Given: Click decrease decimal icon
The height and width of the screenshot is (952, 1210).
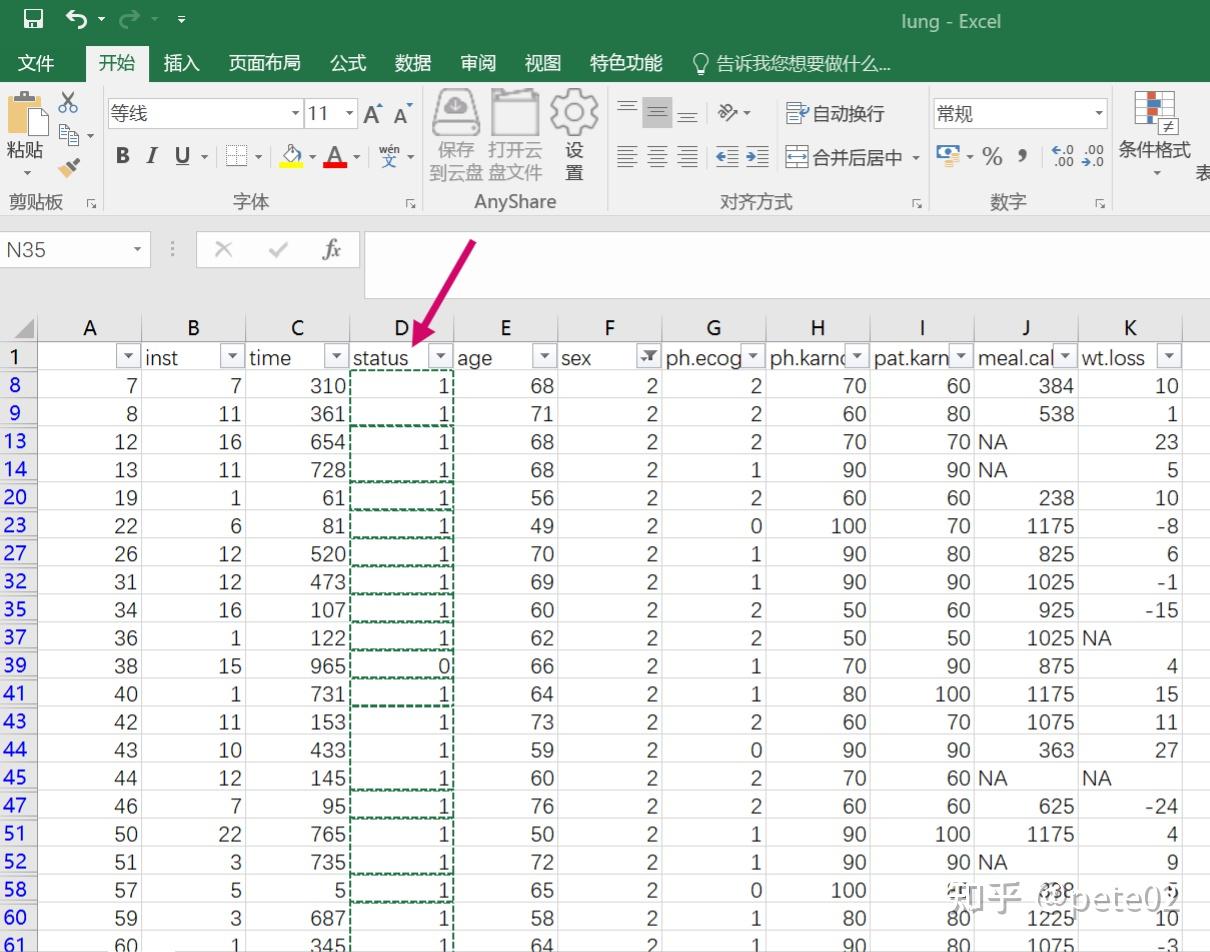Looking at the screenshot, I should (x=1093, y=156).
